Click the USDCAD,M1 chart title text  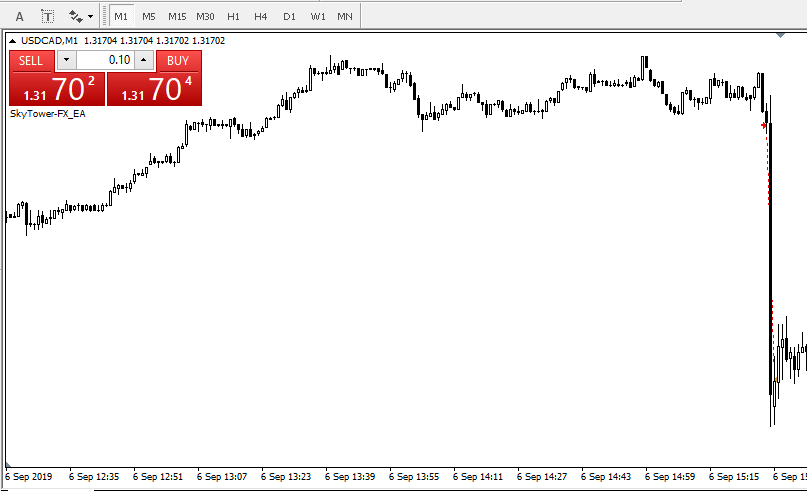coord(49,41)
